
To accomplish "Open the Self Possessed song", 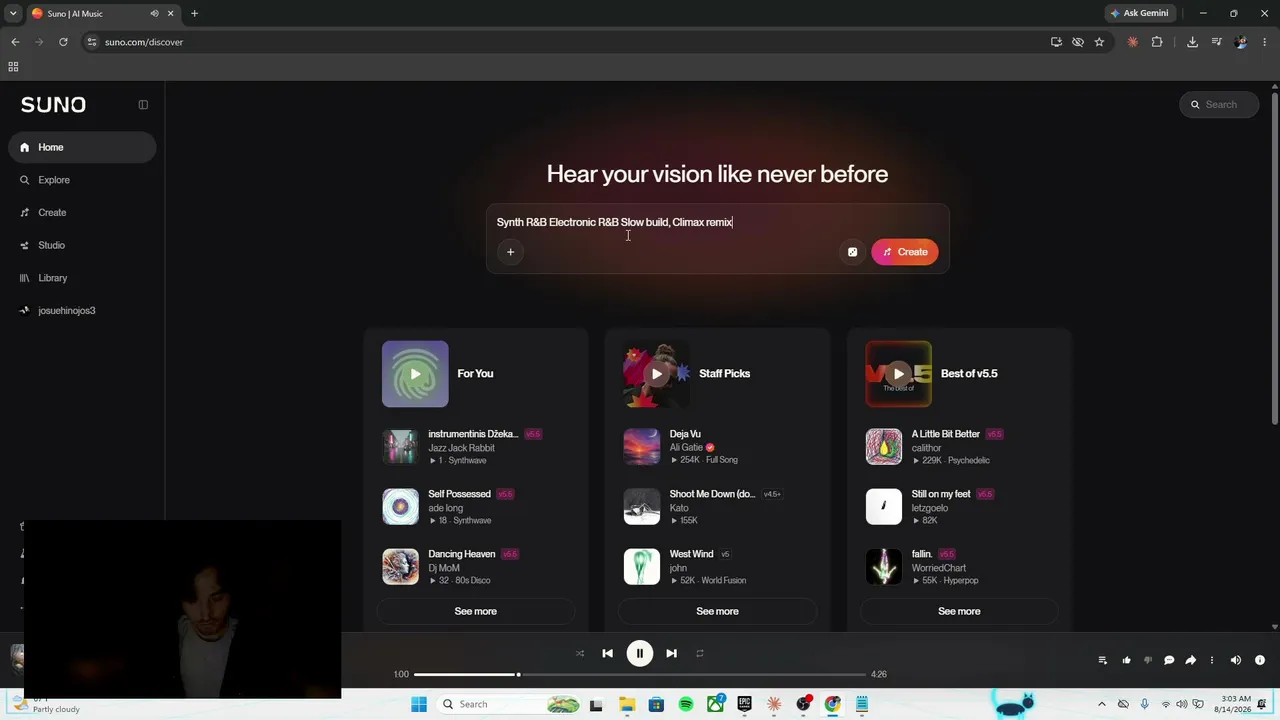I will point(459,494).
